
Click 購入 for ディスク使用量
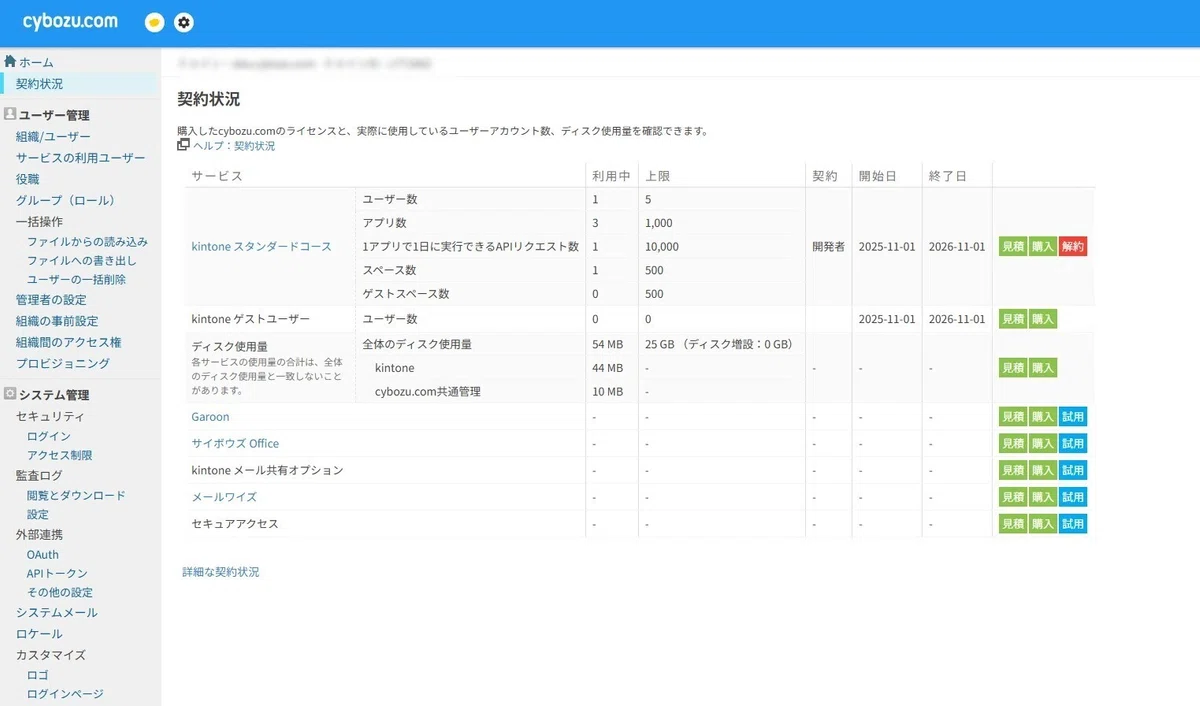click(x=1043, y=368)
